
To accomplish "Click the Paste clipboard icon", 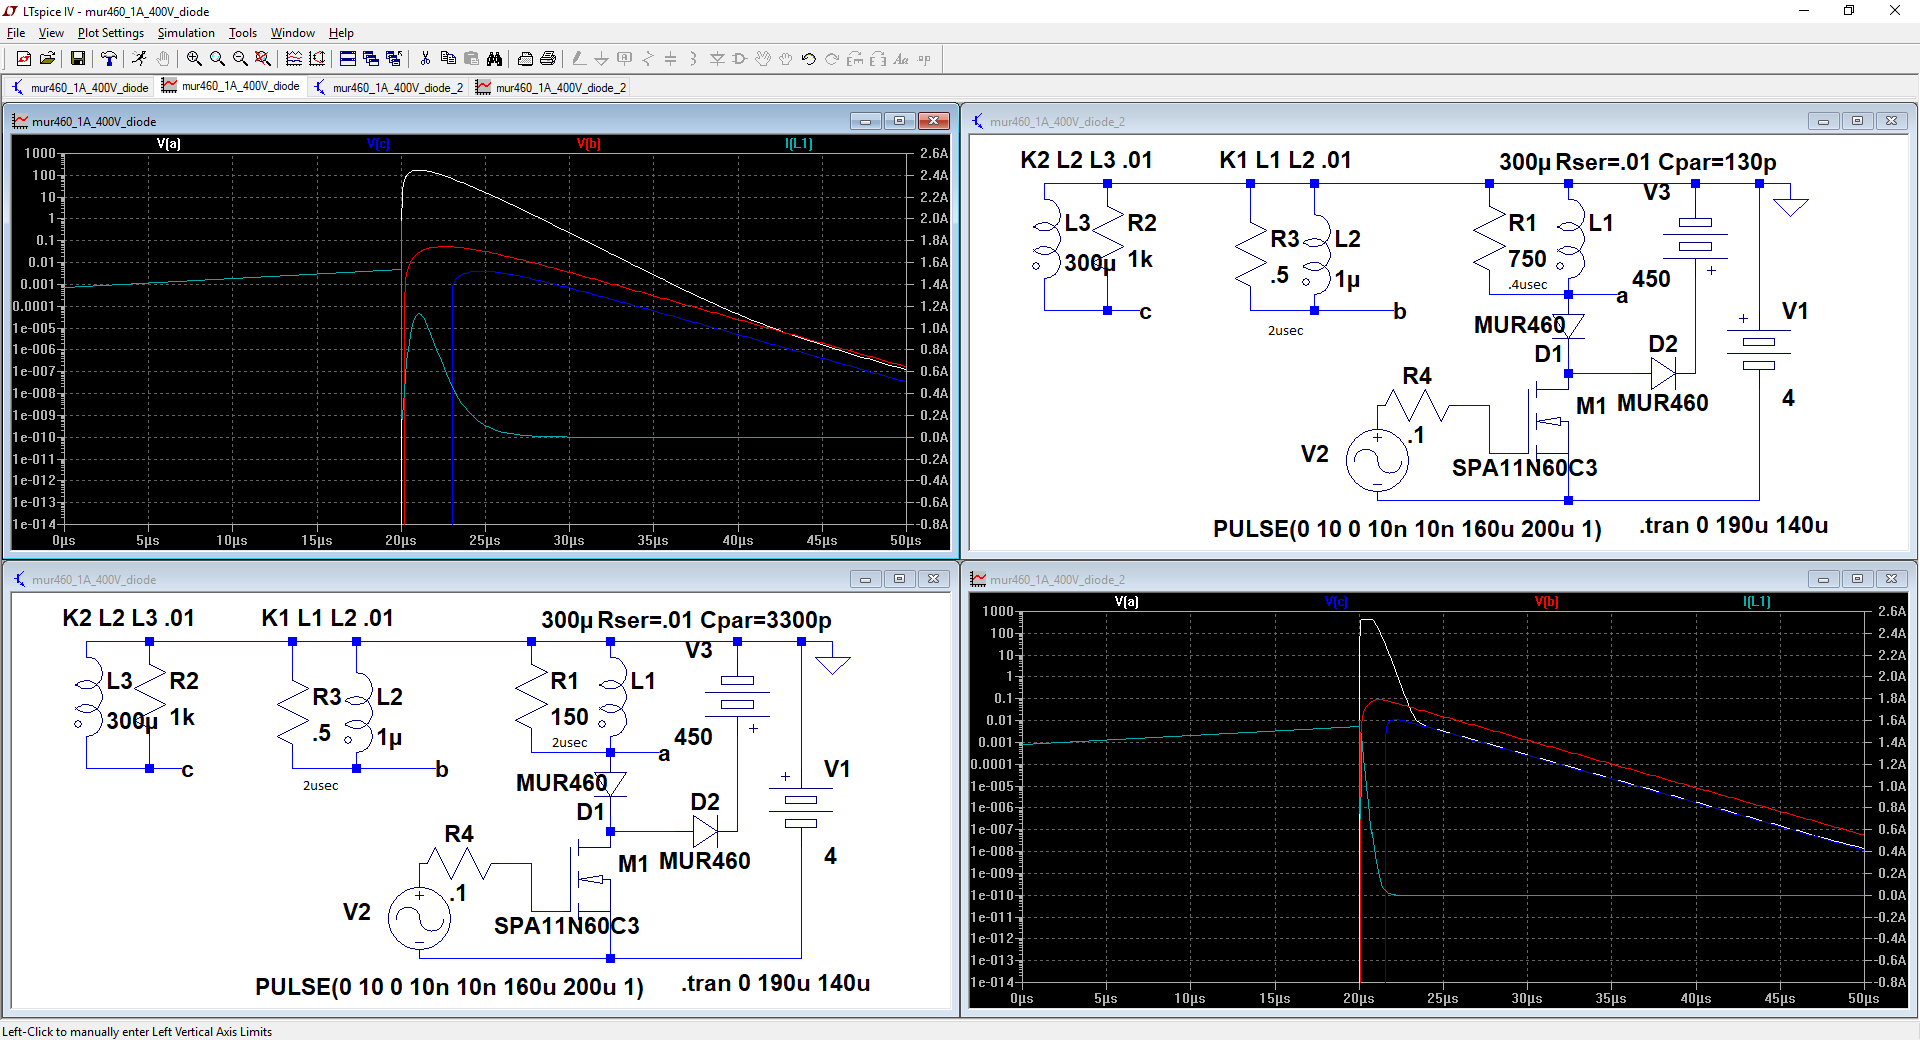I will pos(471,59).
